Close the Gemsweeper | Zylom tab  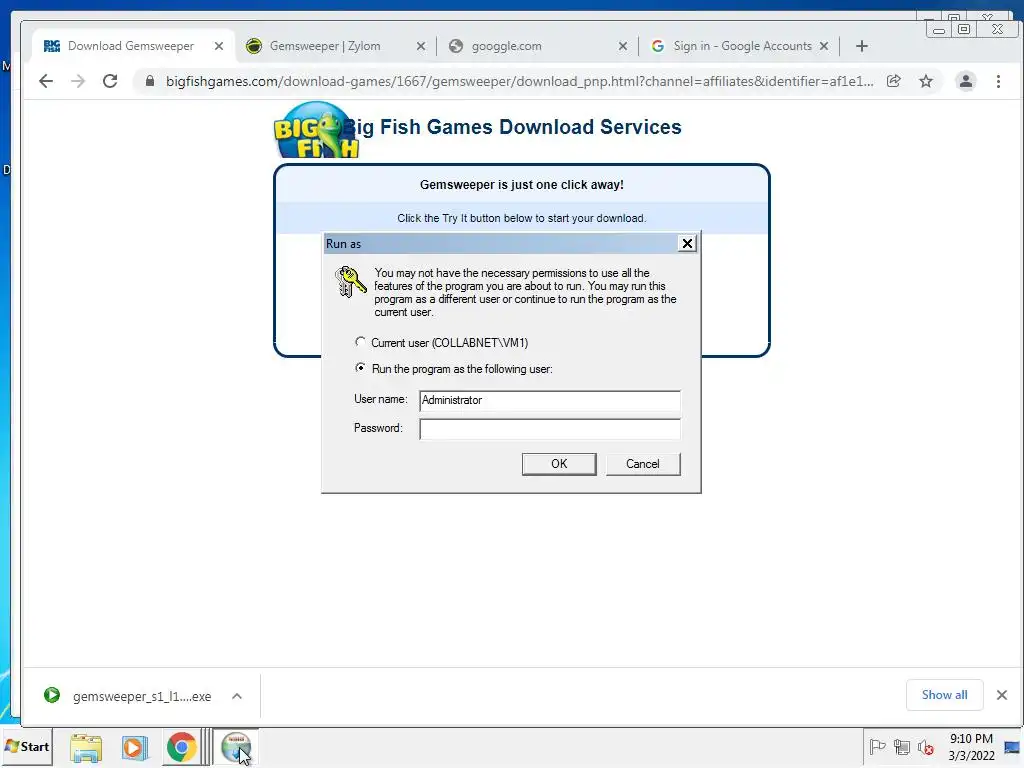pos(421,46)
